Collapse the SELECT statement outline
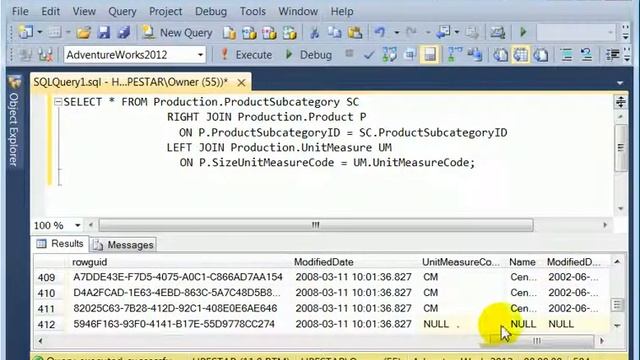 tap(58, 102)
